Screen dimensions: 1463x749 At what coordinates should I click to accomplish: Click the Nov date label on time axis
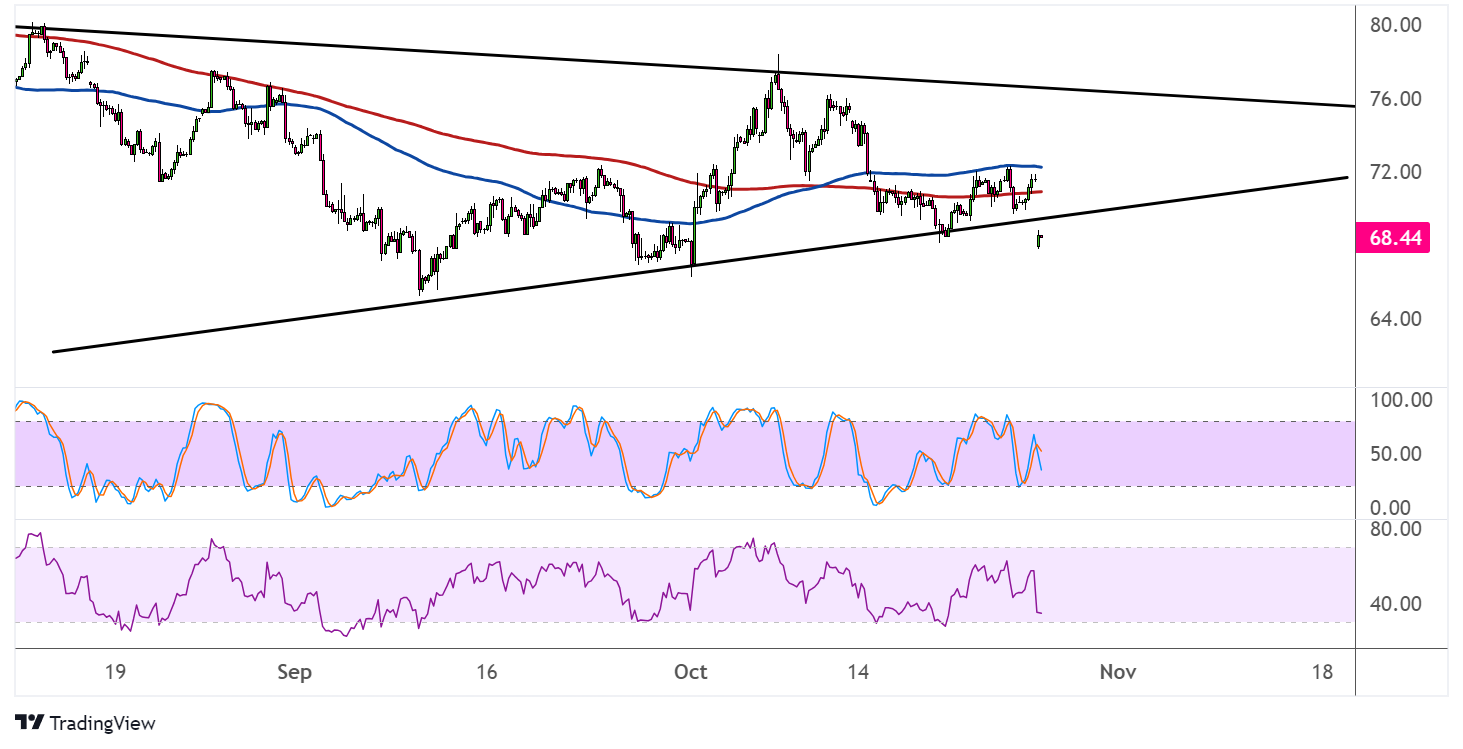(x=1117, y=672)
